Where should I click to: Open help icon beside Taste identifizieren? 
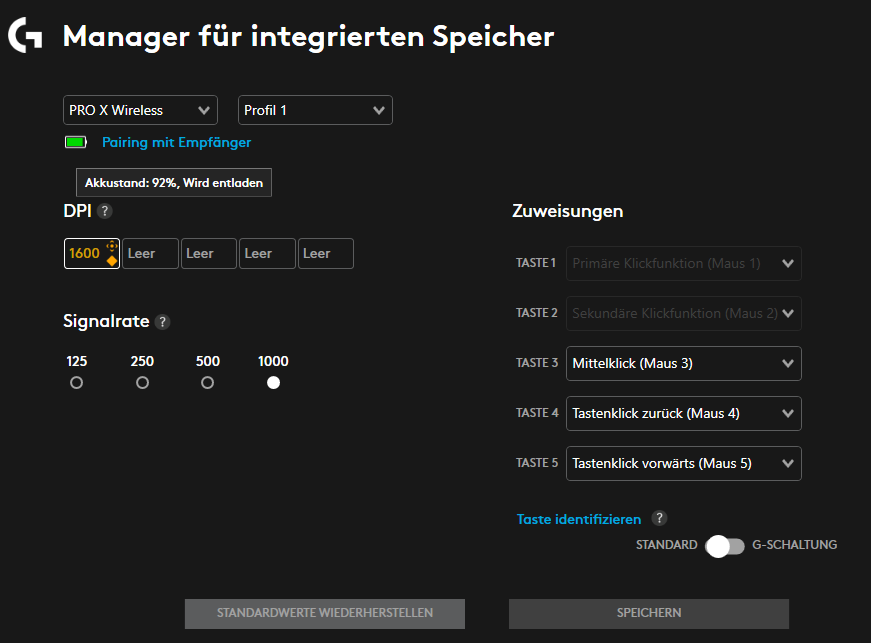[x=659, y=518]
